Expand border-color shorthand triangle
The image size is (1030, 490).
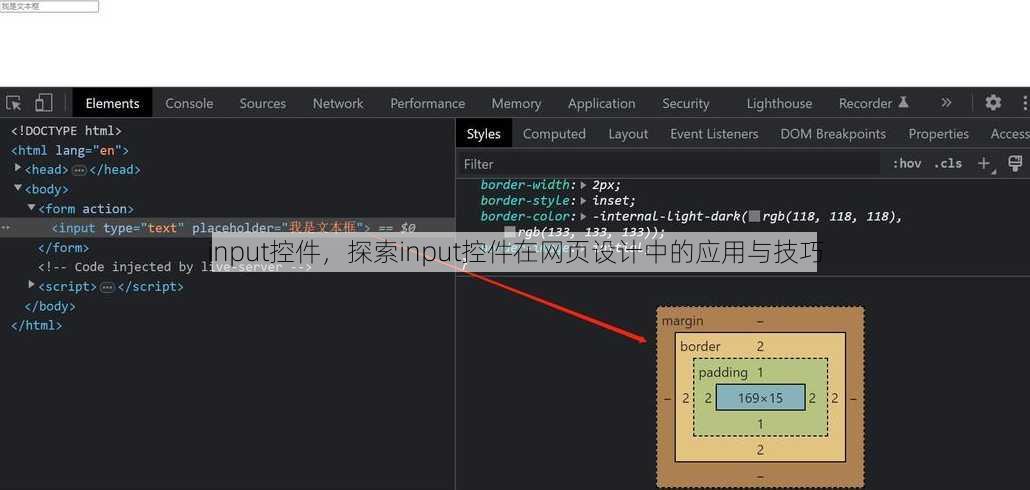pos(583,216)
